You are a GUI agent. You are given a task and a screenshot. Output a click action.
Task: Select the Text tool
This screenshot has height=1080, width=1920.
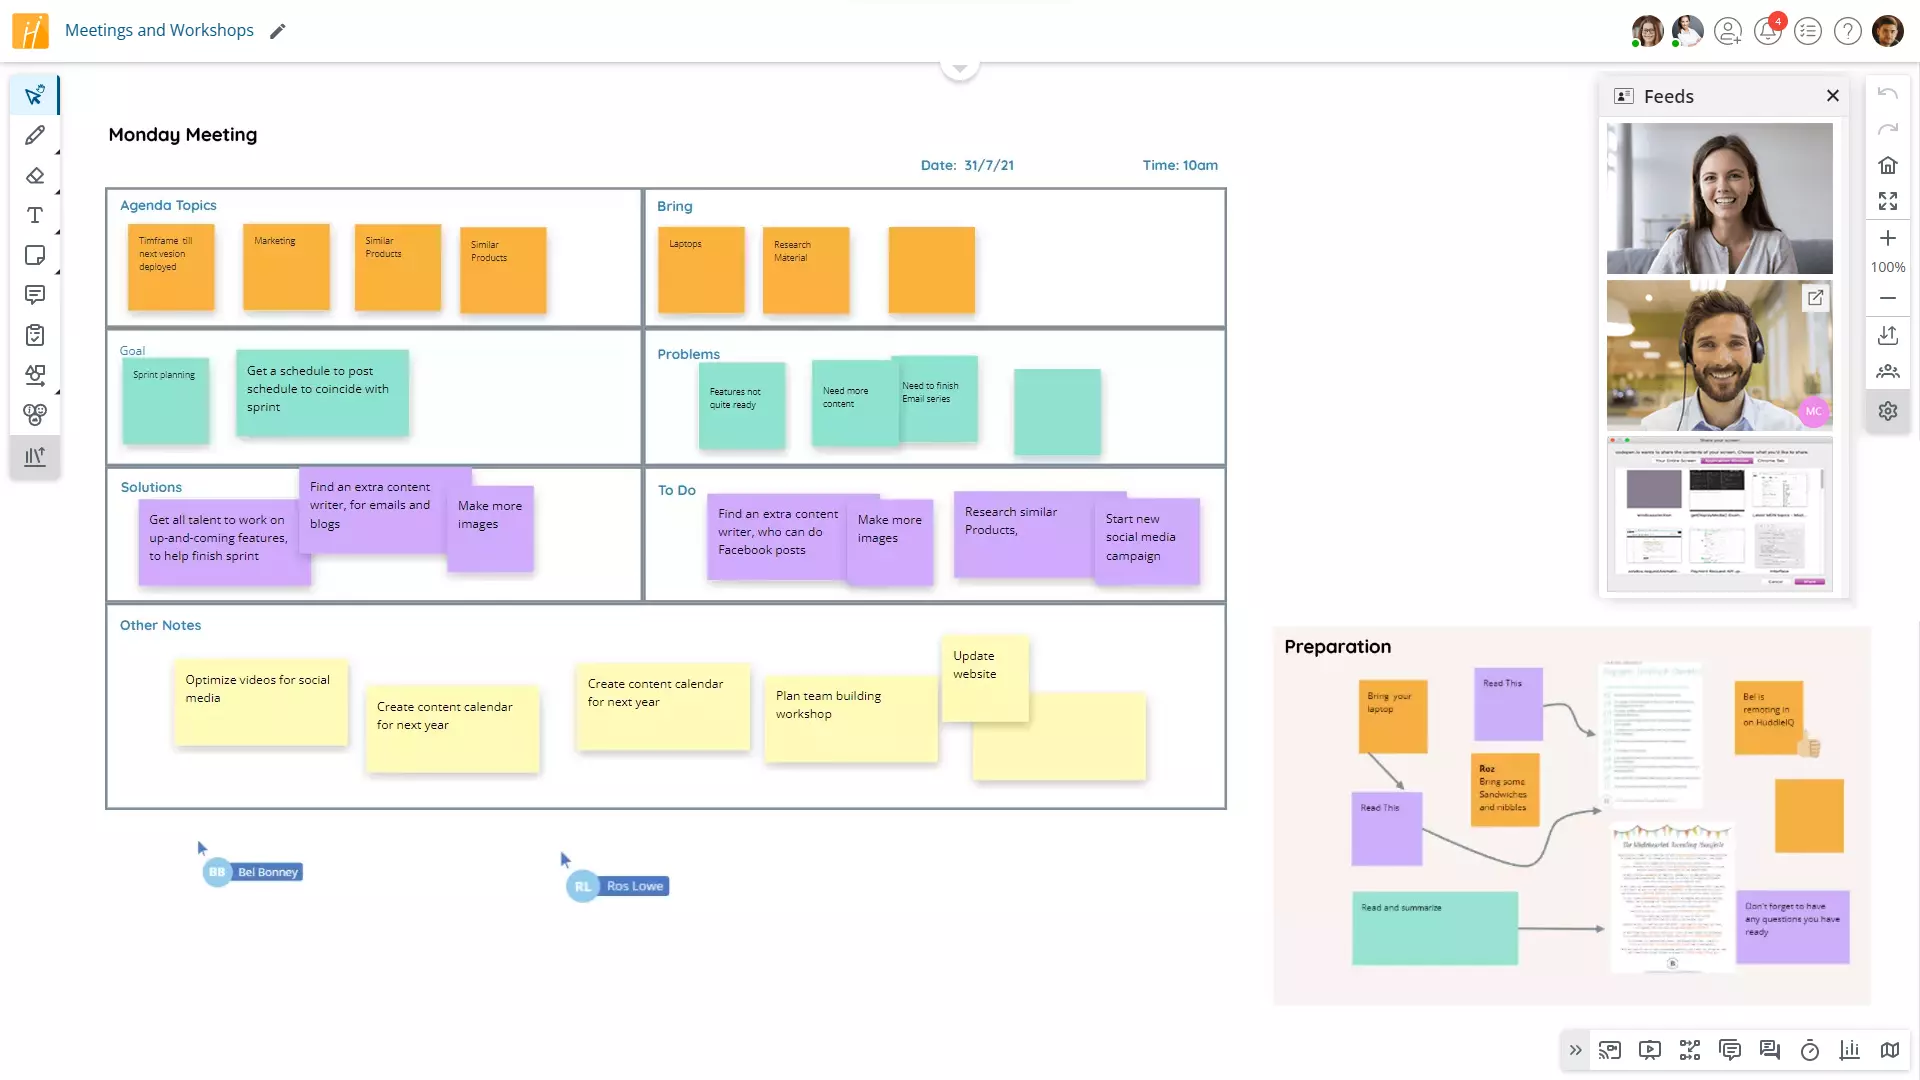click(x=35, y=215)
